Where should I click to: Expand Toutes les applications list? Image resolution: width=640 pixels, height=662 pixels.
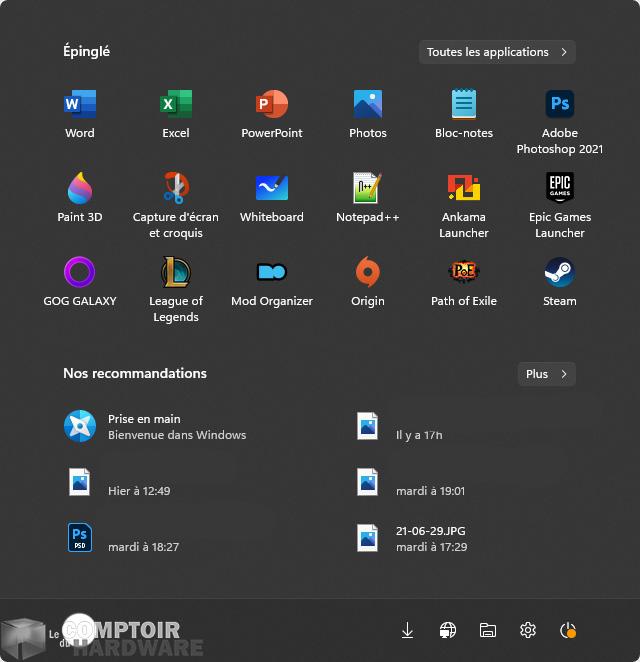pyautogui.click(x=497, y=52)
